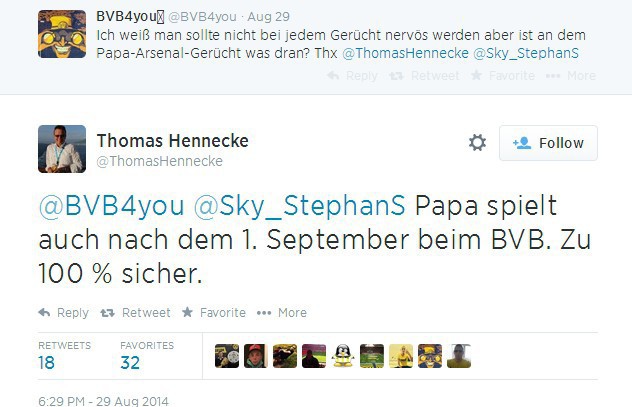Open BVB4you's avatar image

(61, 33)
